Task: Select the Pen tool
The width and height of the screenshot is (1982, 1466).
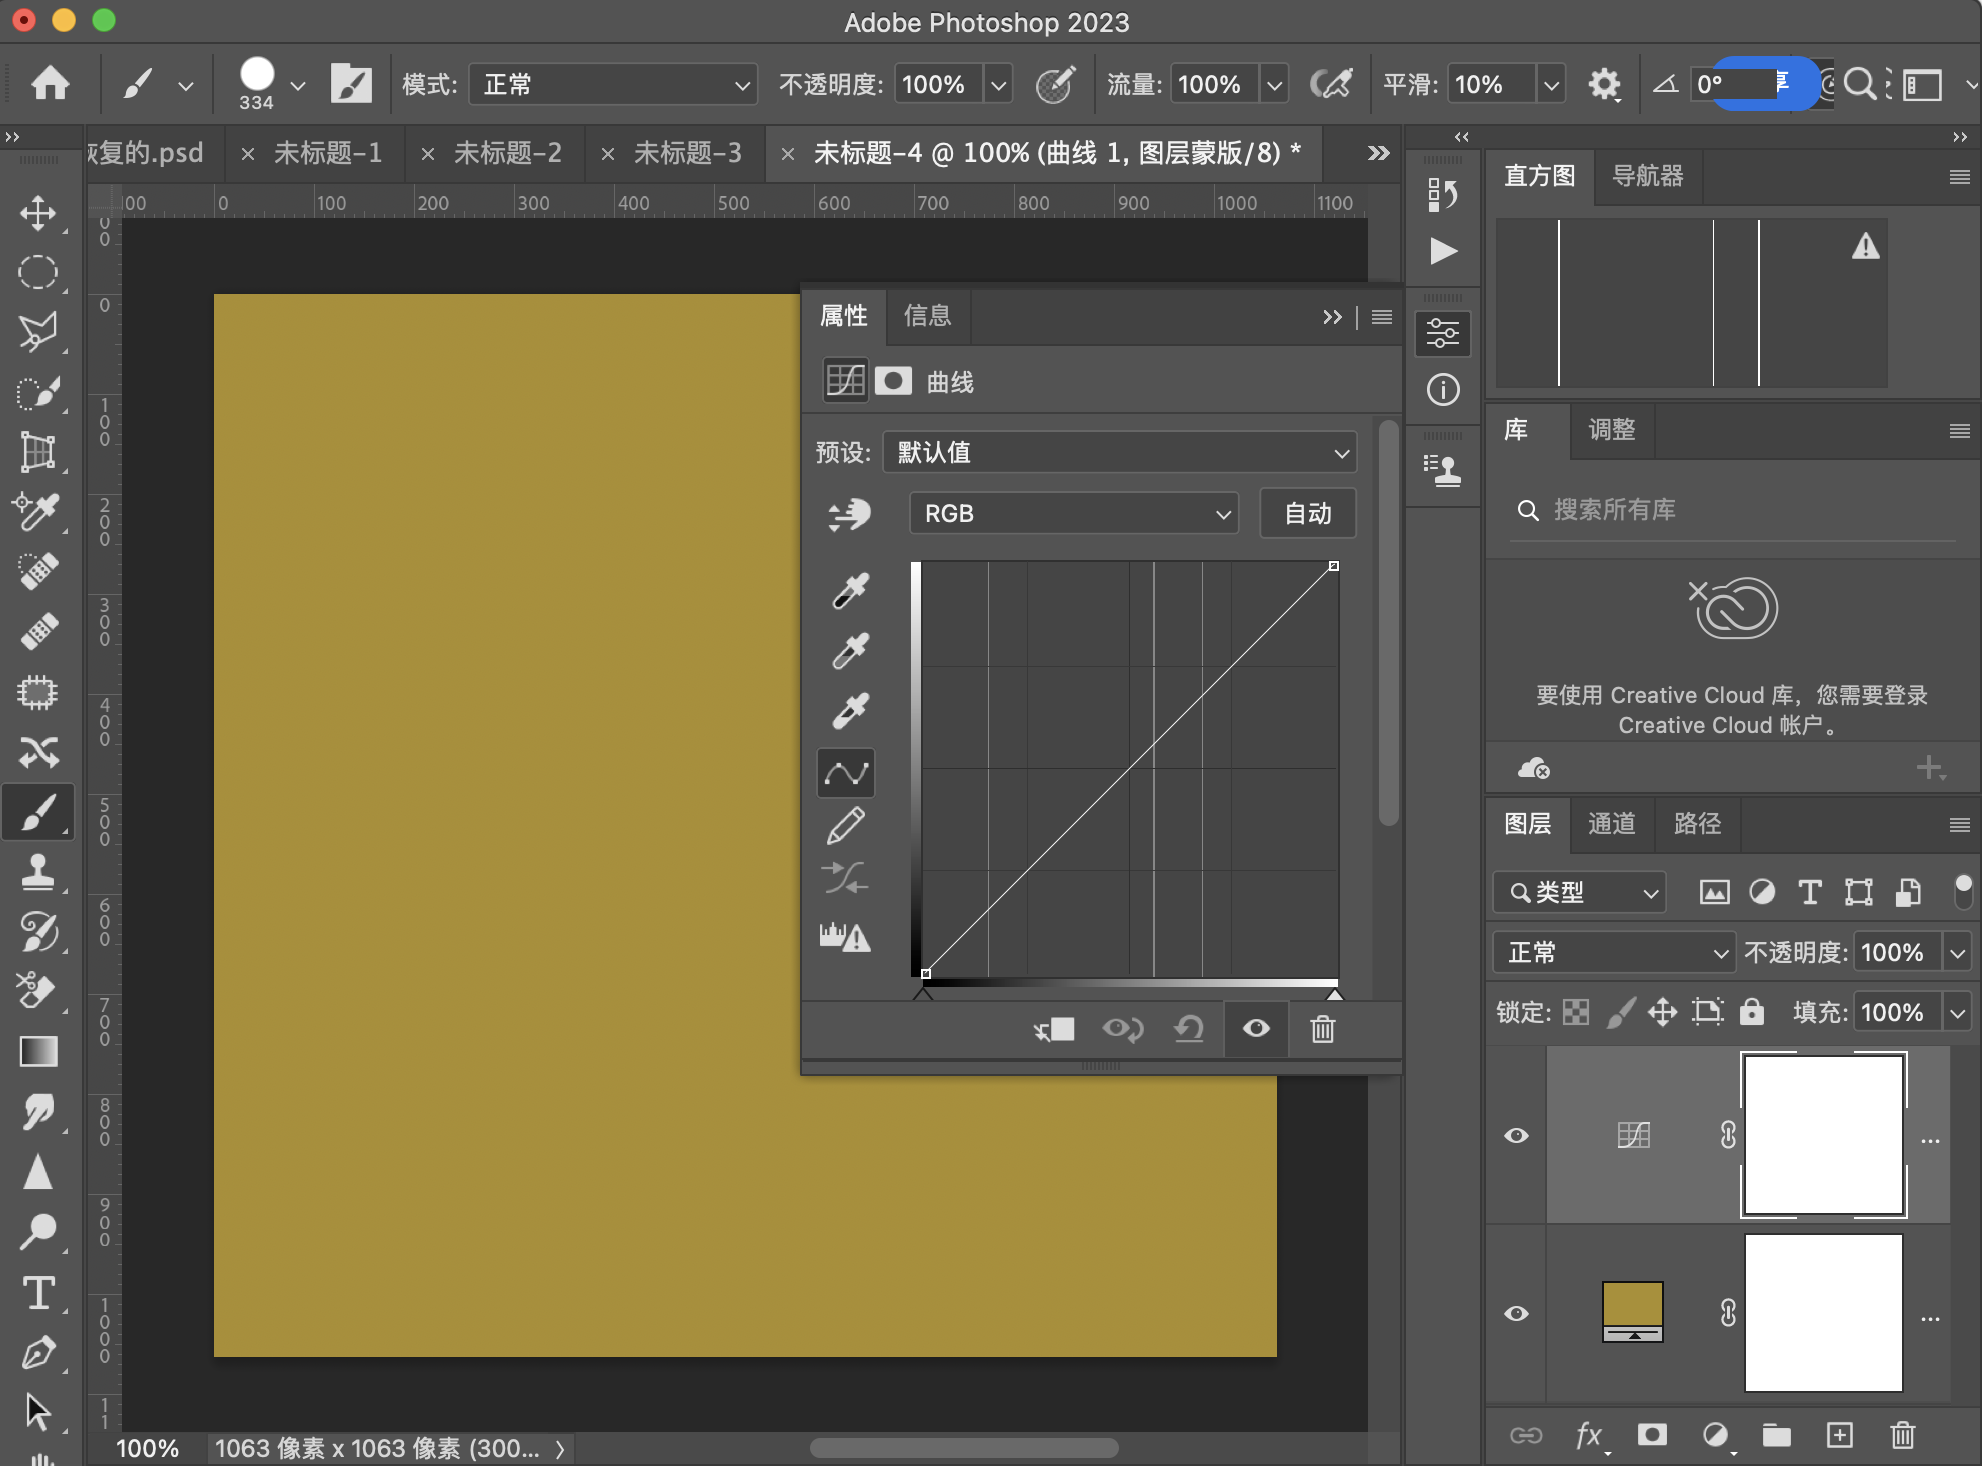Action: point(38,1352)
